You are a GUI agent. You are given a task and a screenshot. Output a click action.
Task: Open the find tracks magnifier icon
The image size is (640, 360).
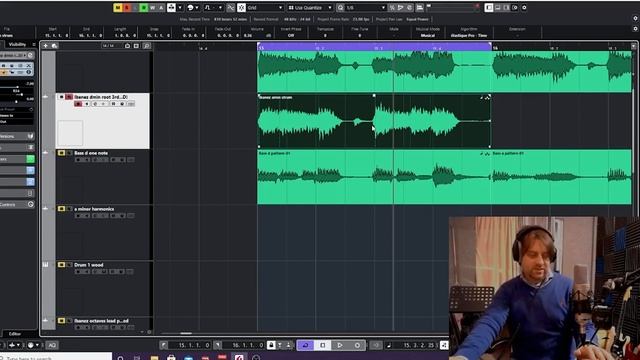tap(147, 46)
